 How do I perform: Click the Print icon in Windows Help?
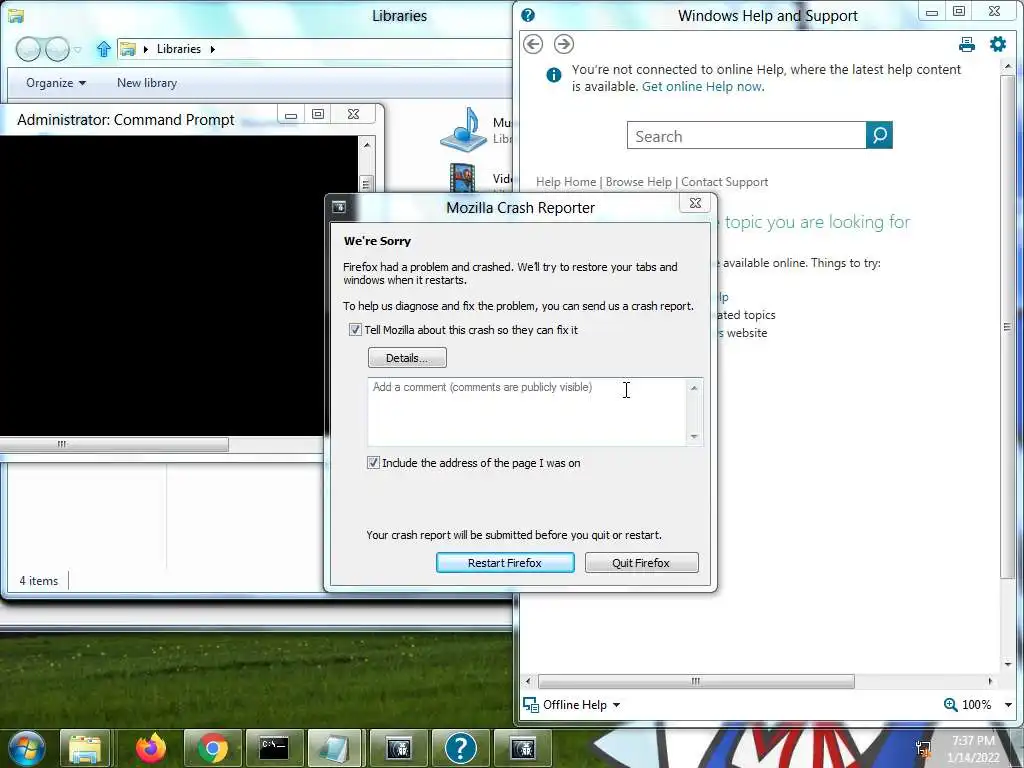click(x=967, y=44)
